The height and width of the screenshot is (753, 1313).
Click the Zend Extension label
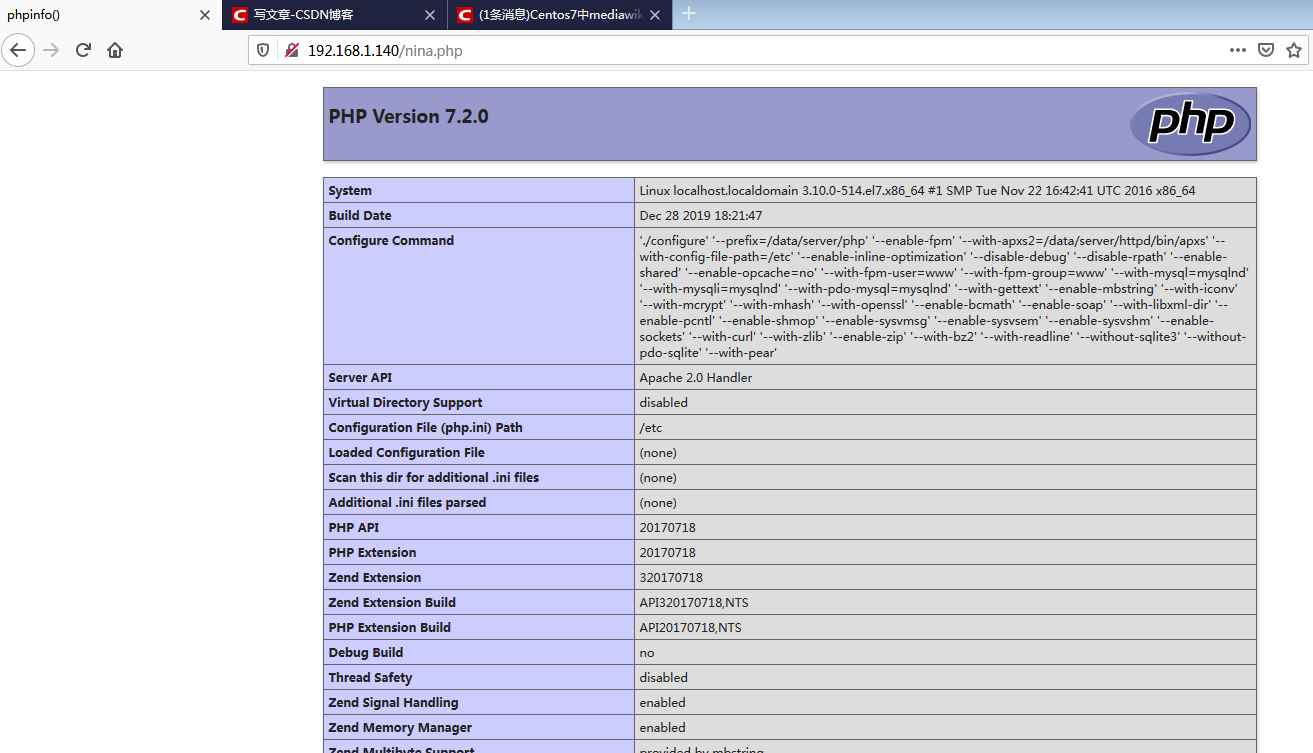tap(375, 578)
